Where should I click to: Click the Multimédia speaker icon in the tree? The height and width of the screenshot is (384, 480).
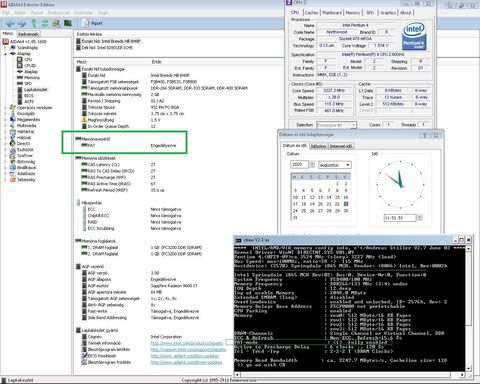pos(13,126)
